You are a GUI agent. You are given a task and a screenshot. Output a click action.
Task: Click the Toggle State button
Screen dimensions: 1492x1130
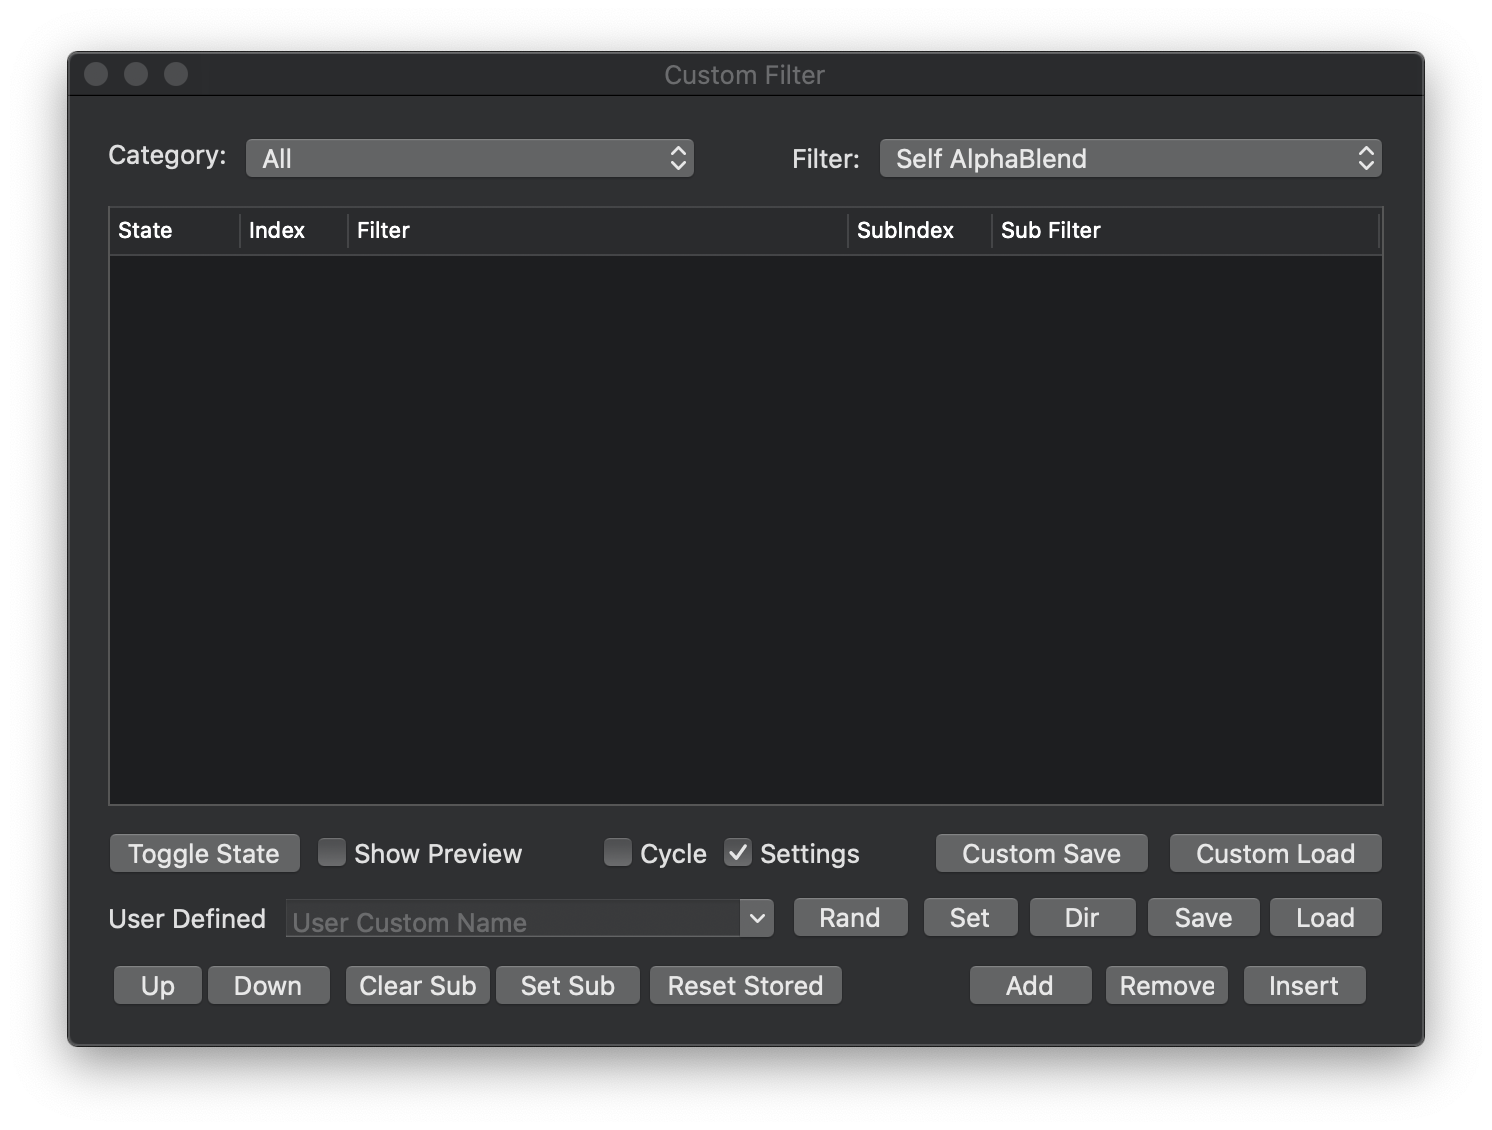204,853
